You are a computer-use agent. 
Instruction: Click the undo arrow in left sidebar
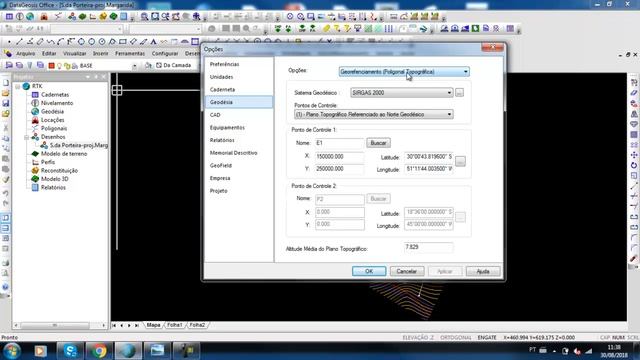click(x=6, y=193)
